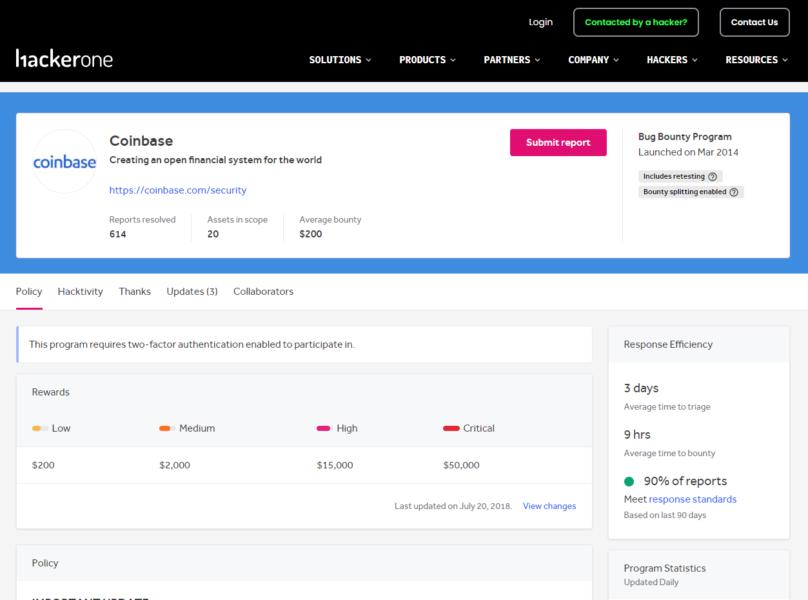Click the Contacted by a hacker? button
808x600 pixels.
coord(636,22)
